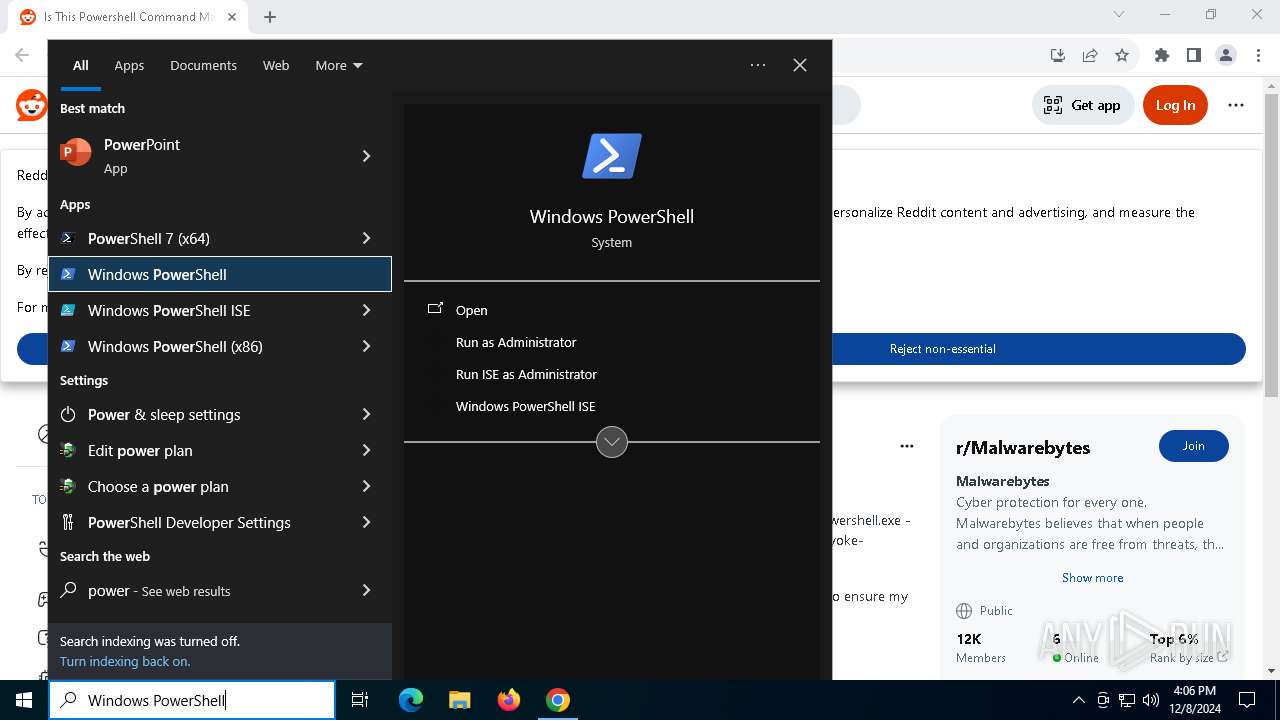1280x720 pixels.
Task: Open Reddit header ellipsis menu
Action: tap(1236, 105)
